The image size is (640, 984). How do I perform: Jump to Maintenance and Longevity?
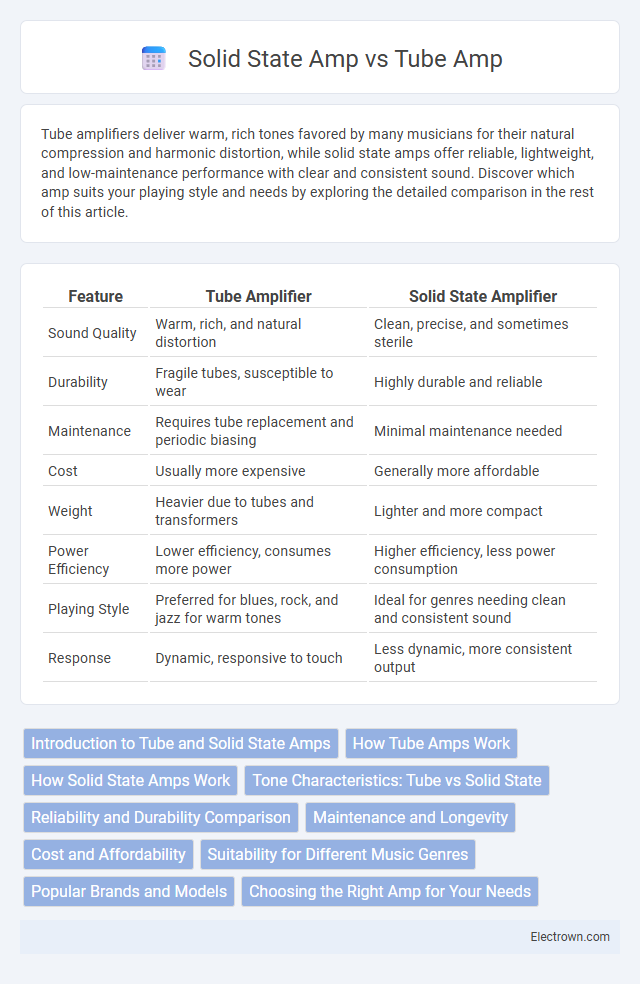pos(410,817)
